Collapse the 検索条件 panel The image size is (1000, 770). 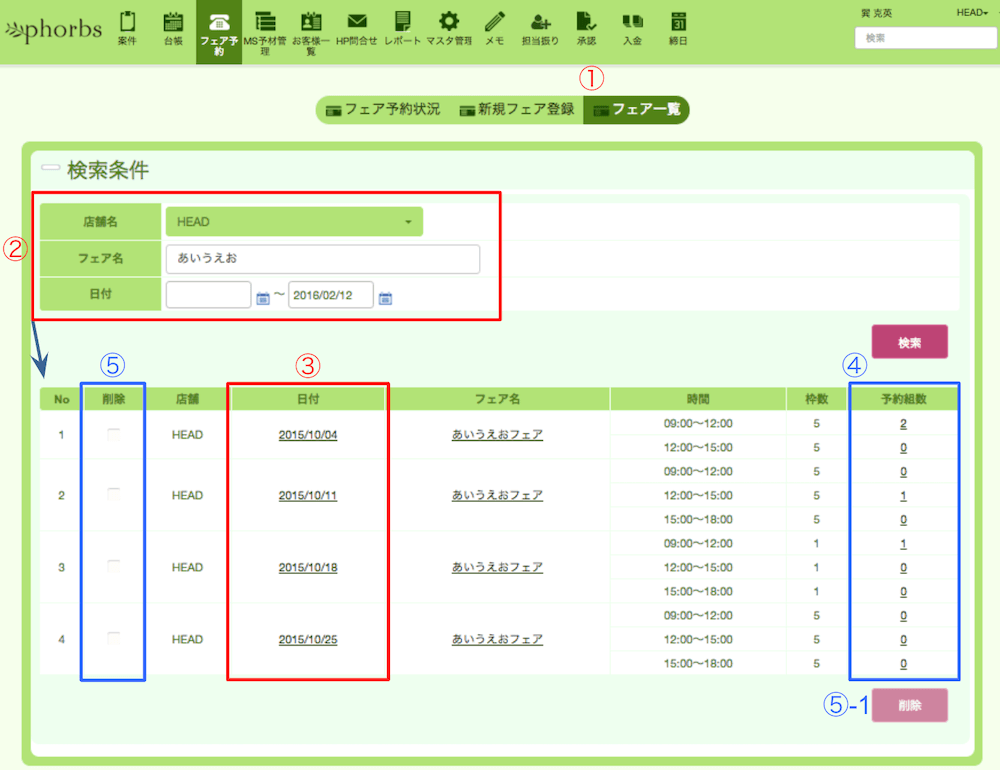50,168
